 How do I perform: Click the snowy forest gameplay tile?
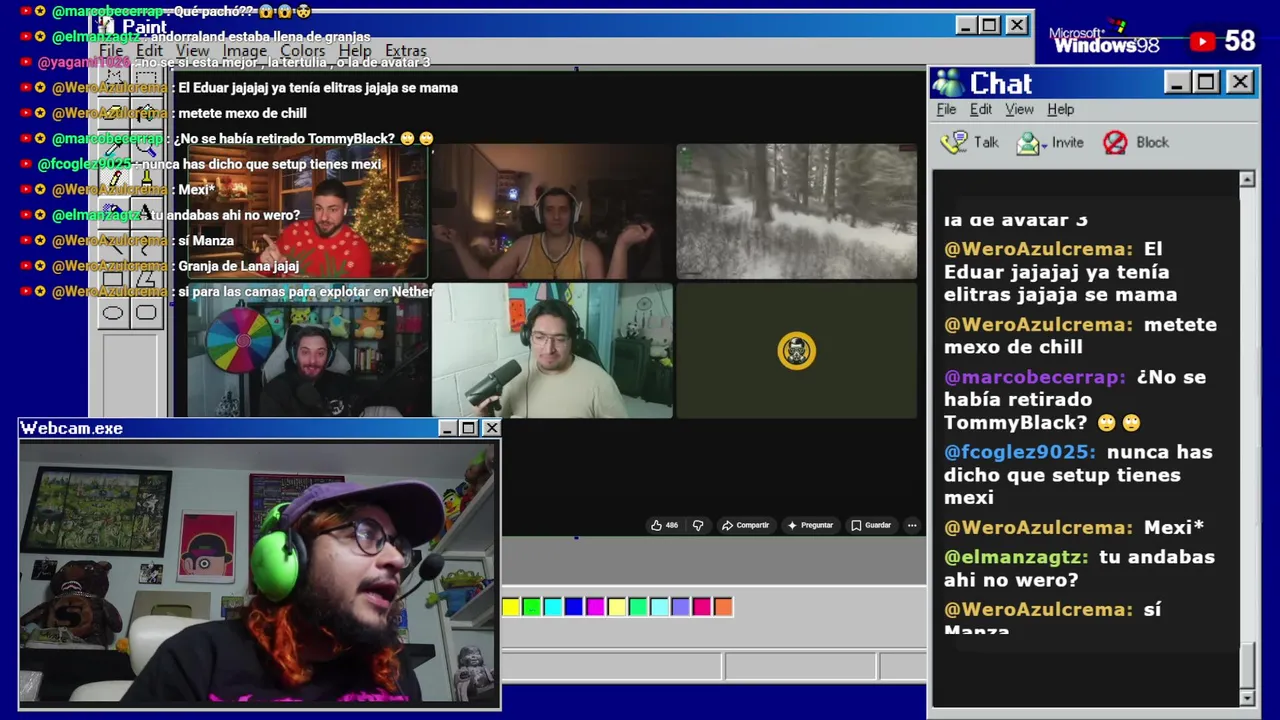(x=797, y=212)
